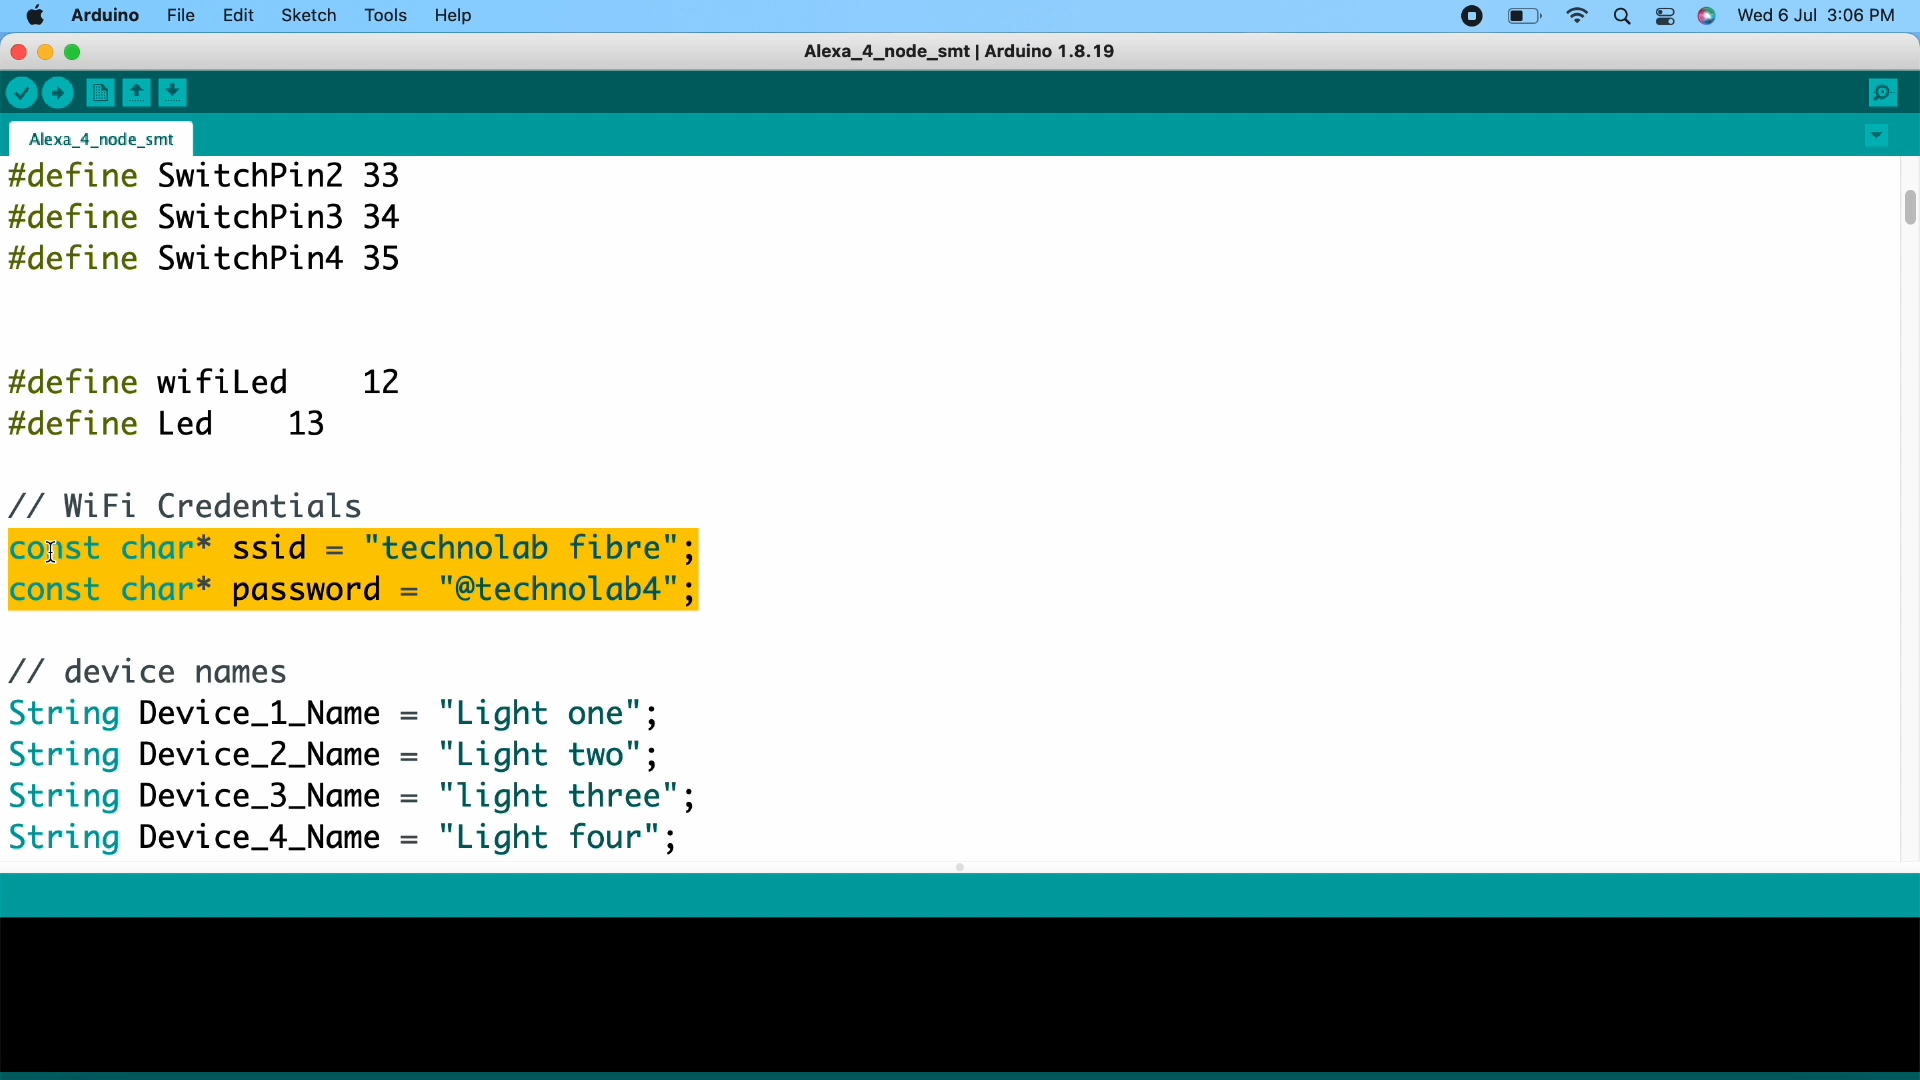The image size is (1920, 1080).
Task: Check the battery status icon
Action: pos(1524,17)
